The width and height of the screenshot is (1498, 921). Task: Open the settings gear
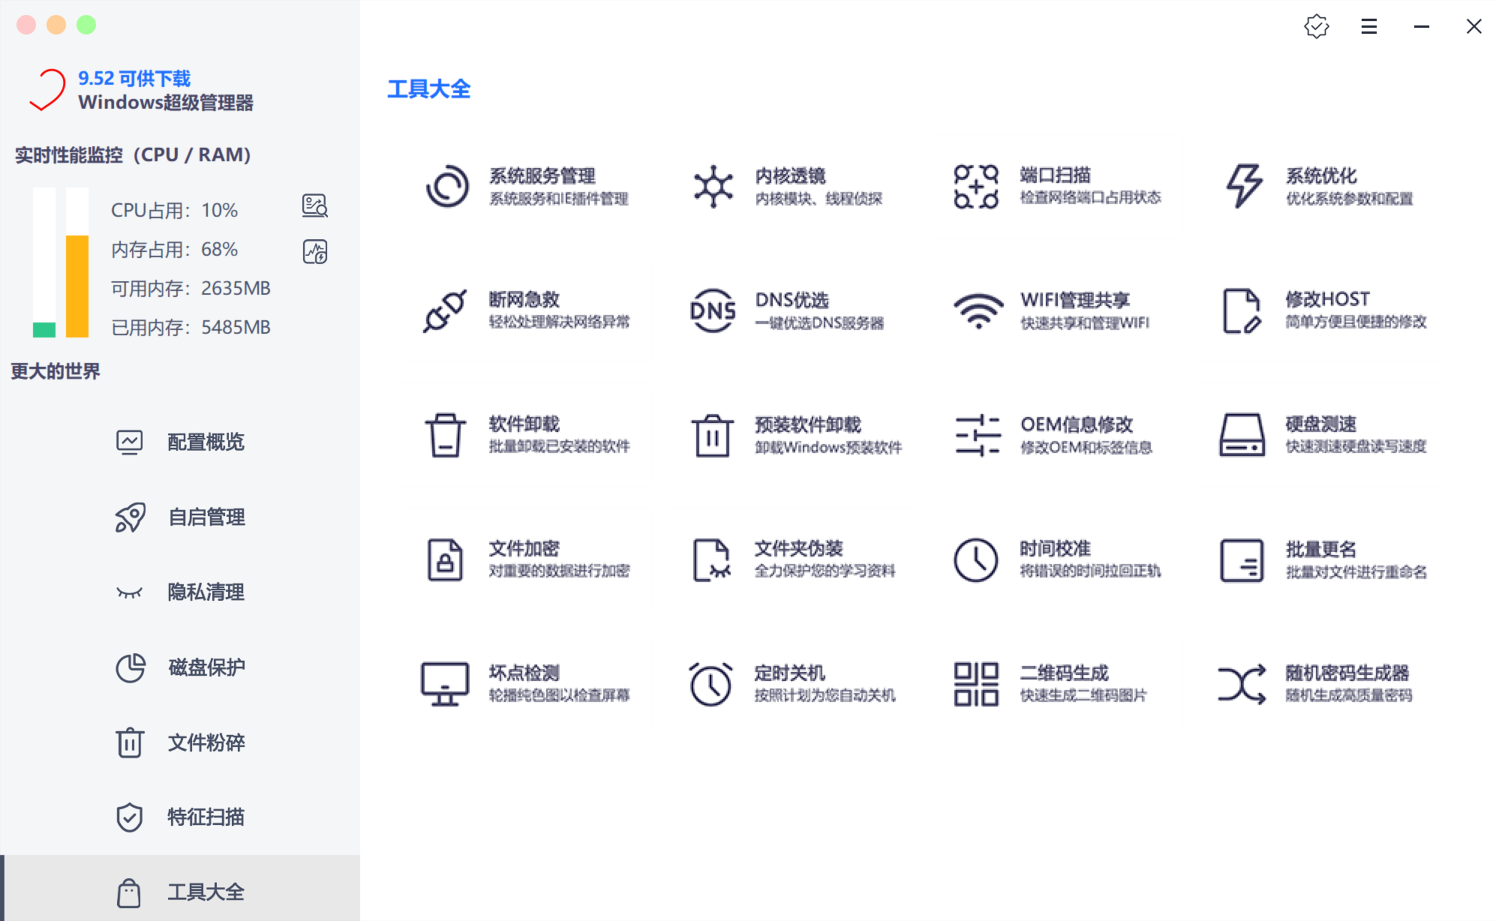coord(1316,26)
